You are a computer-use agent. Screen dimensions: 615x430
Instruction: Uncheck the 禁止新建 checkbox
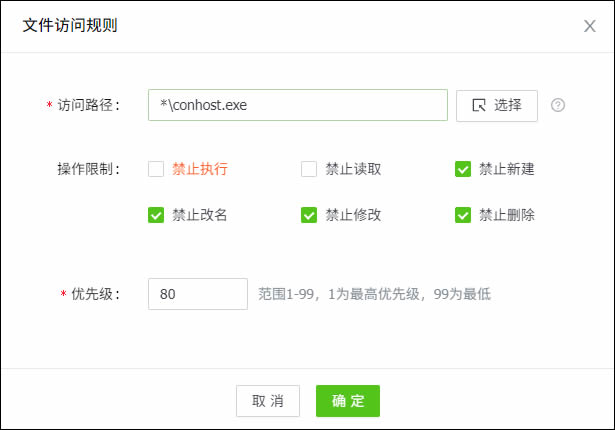click(463, 169)
